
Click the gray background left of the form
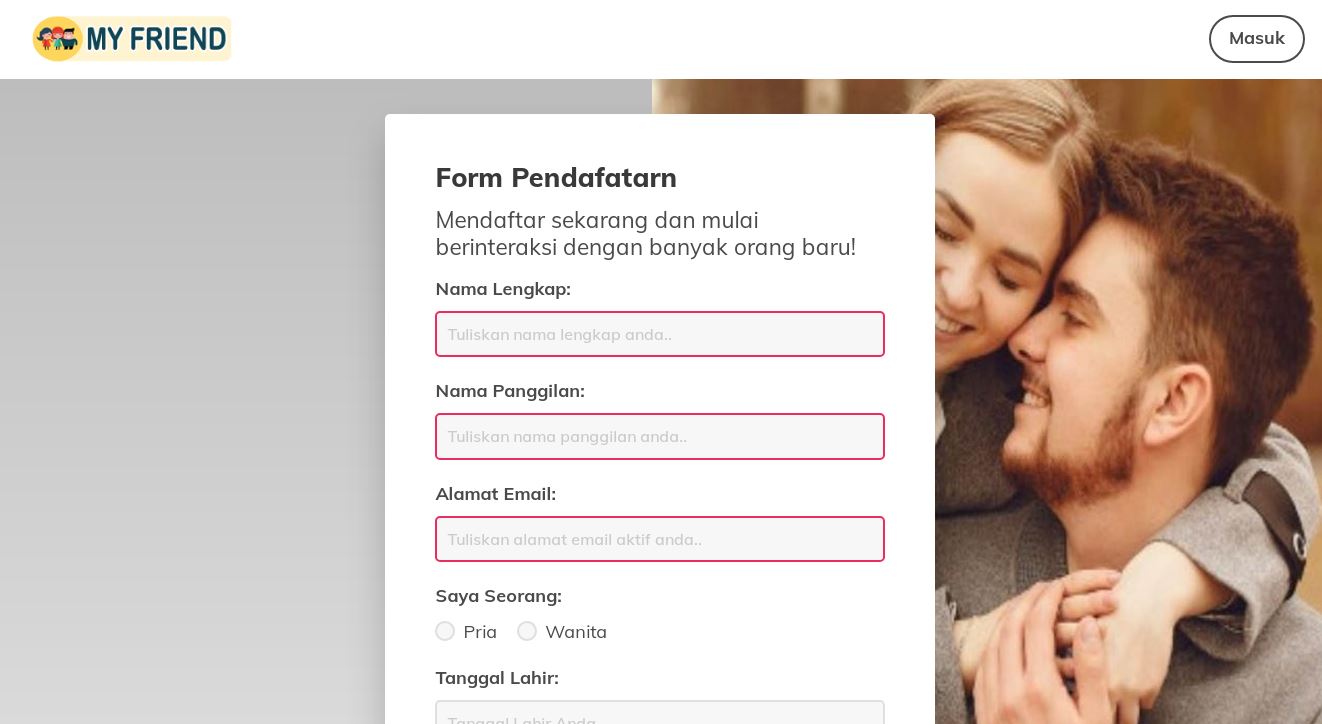192,400
